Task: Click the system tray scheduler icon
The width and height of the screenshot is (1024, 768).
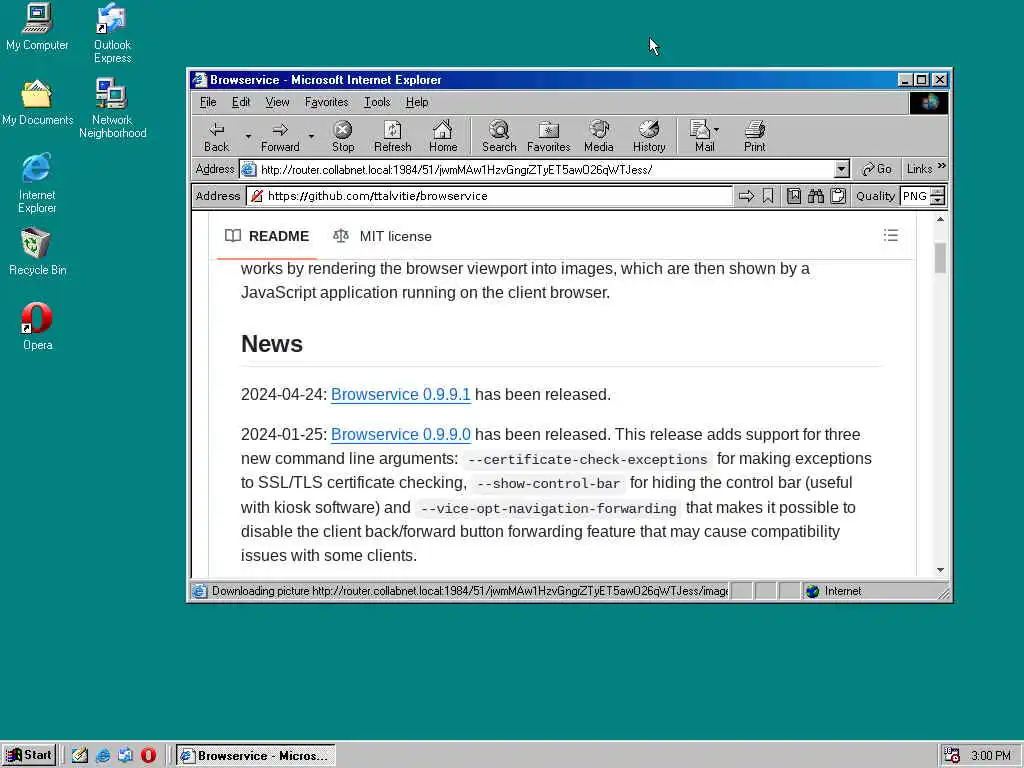Action: click(x=952, y=755)
